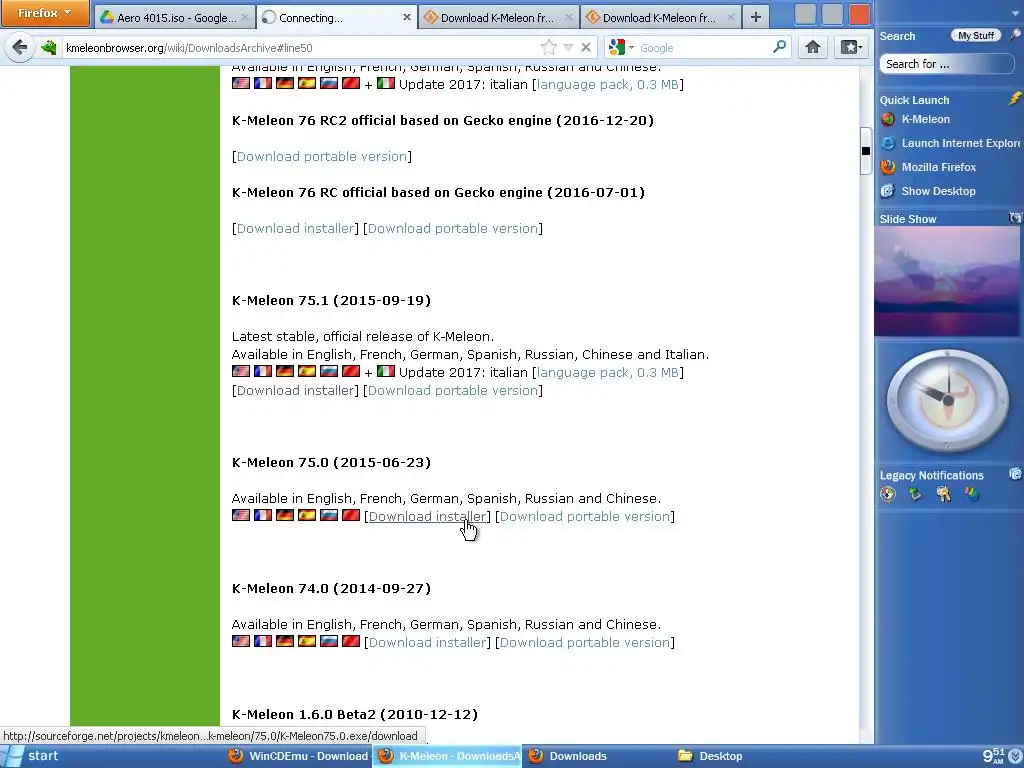Click the Windows flag icon in Legacy Notifications
The height and width of the screenshot is (768, 1024).
[972, 494]
